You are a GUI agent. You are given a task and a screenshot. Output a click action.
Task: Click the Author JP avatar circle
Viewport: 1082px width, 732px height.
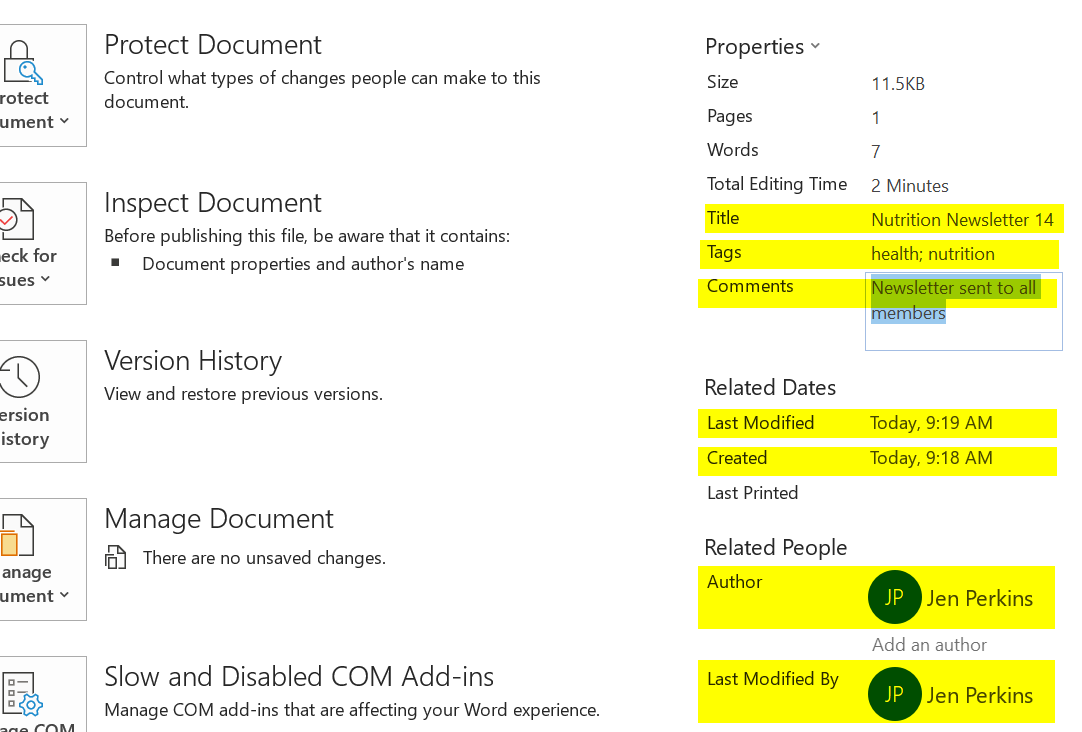(894, 597)
